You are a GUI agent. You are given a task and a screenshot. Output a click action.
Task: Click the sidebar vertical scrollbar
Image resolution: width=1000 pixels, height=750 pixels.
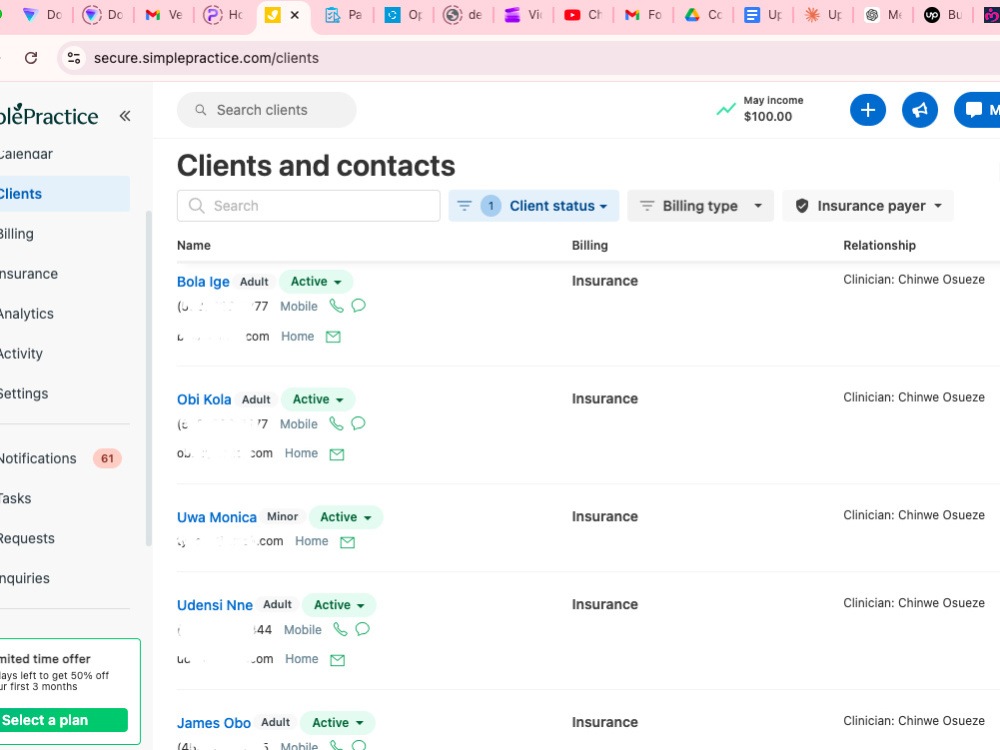[149, 379]
